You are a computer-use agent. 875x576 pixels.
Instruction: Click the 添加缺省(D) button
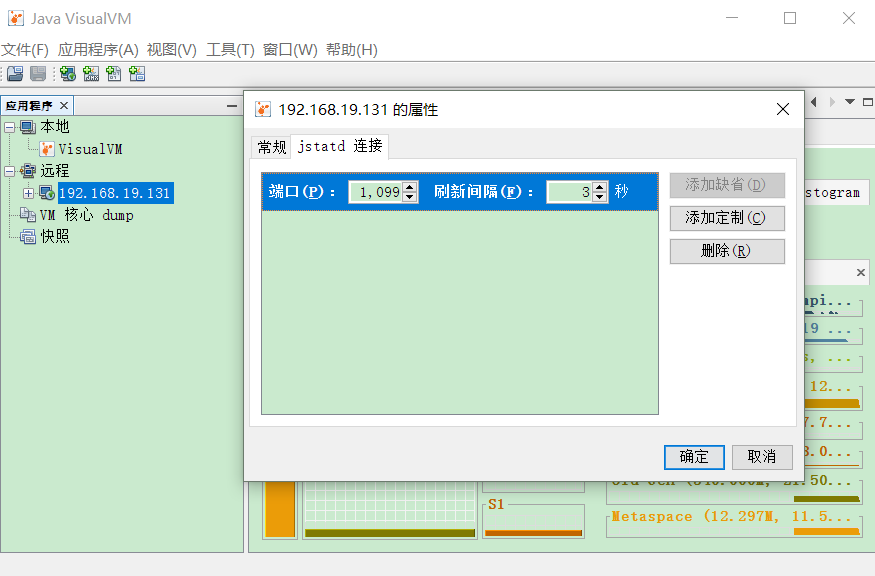[x=727, y=185]
